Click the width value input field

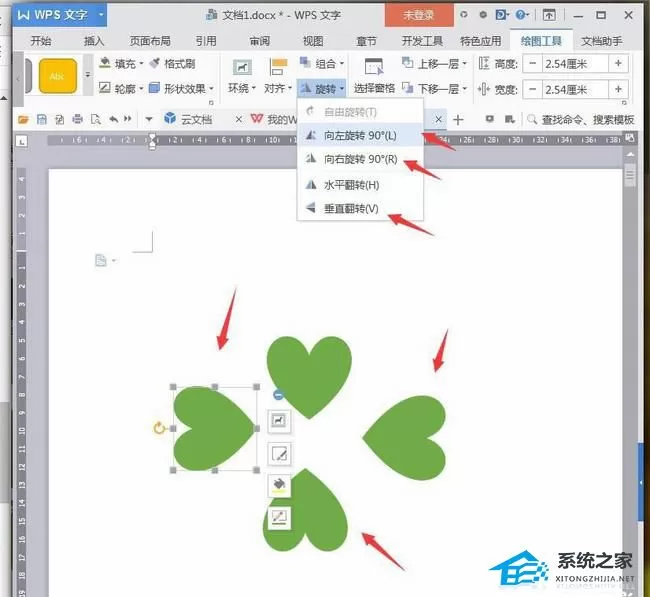point(575,90)
